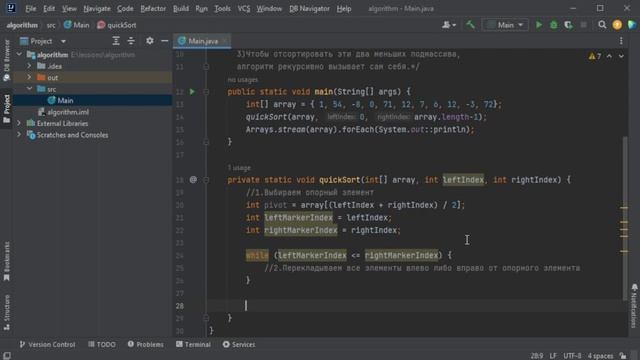Click the grey Stop button in the run toolbar
The width and height of the screenshot is (640, 360).
[x=583, y=25]
